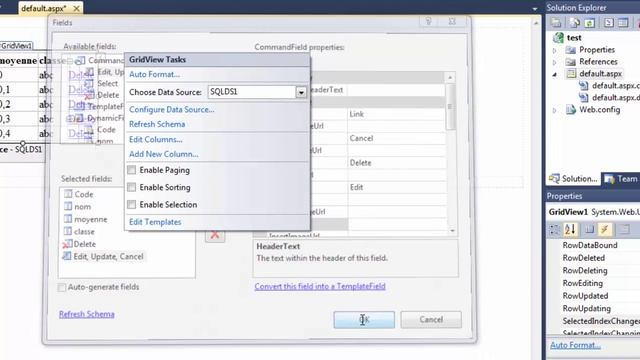Click View Designer icon in Solution Explorer toolbar
The image size is (640, 360).
pos(623,23)
